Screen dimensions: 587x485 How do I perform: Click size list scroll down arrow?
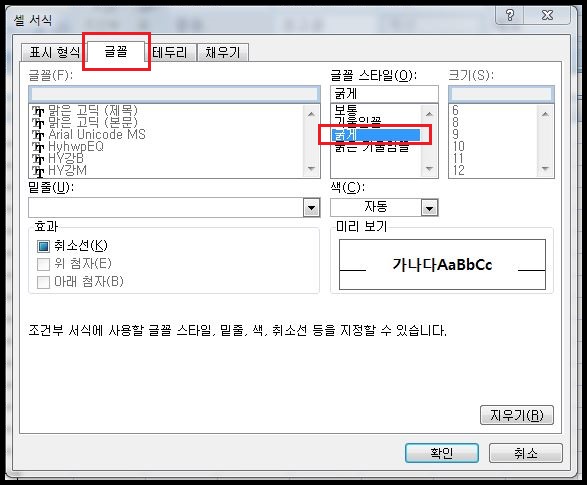tap(545, 169)
